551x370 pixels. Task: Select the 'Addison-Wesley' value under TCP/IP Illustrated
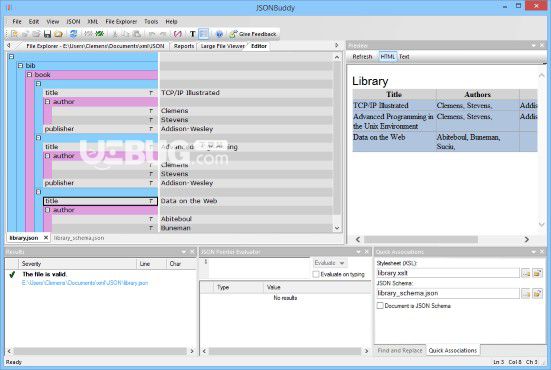tap(187, 129)
